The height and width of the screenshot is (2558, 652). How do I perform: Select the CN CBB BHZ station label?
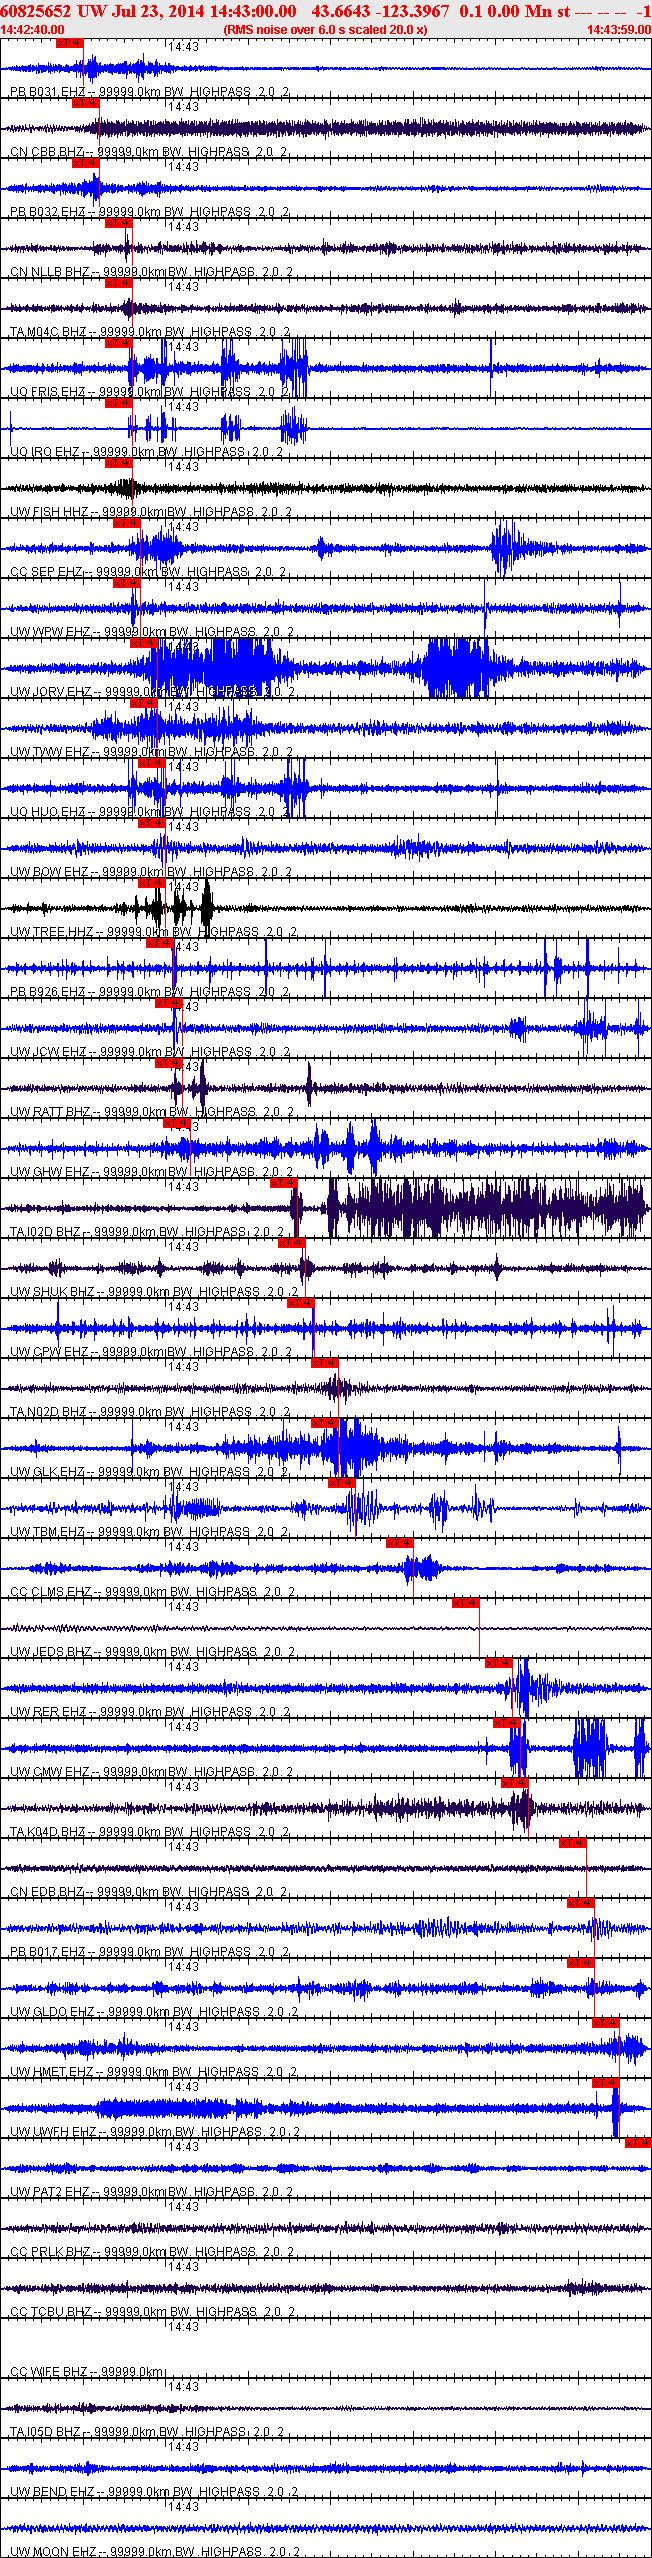pyautogui.click(x=149, y=152)
